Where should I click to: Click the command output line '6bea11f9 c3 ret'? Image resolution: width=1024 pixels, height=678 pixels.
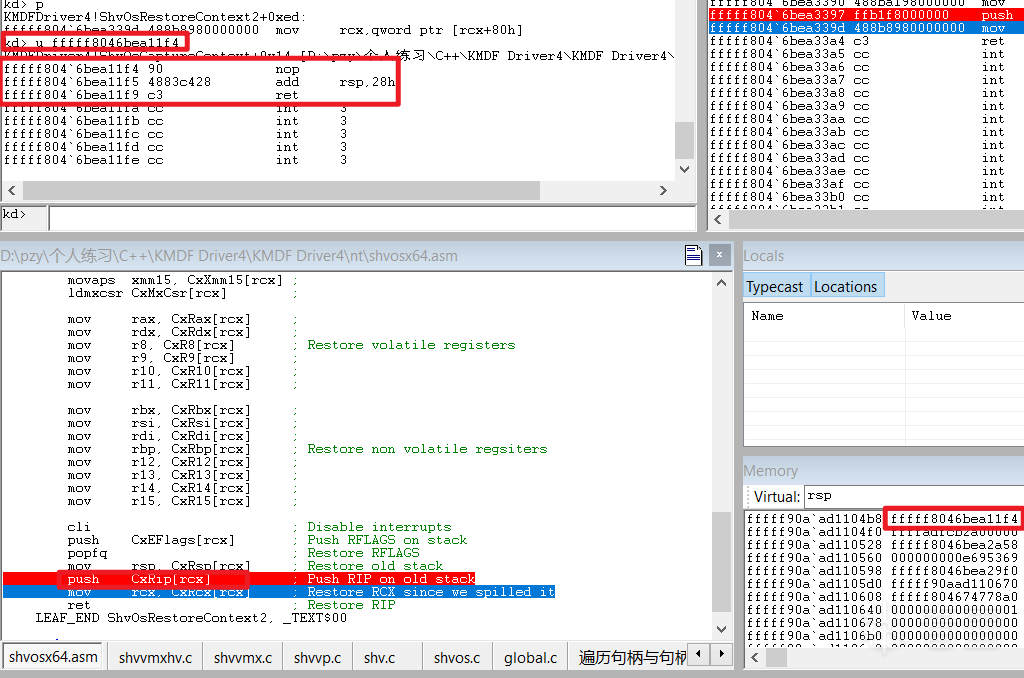pos(151,95)
